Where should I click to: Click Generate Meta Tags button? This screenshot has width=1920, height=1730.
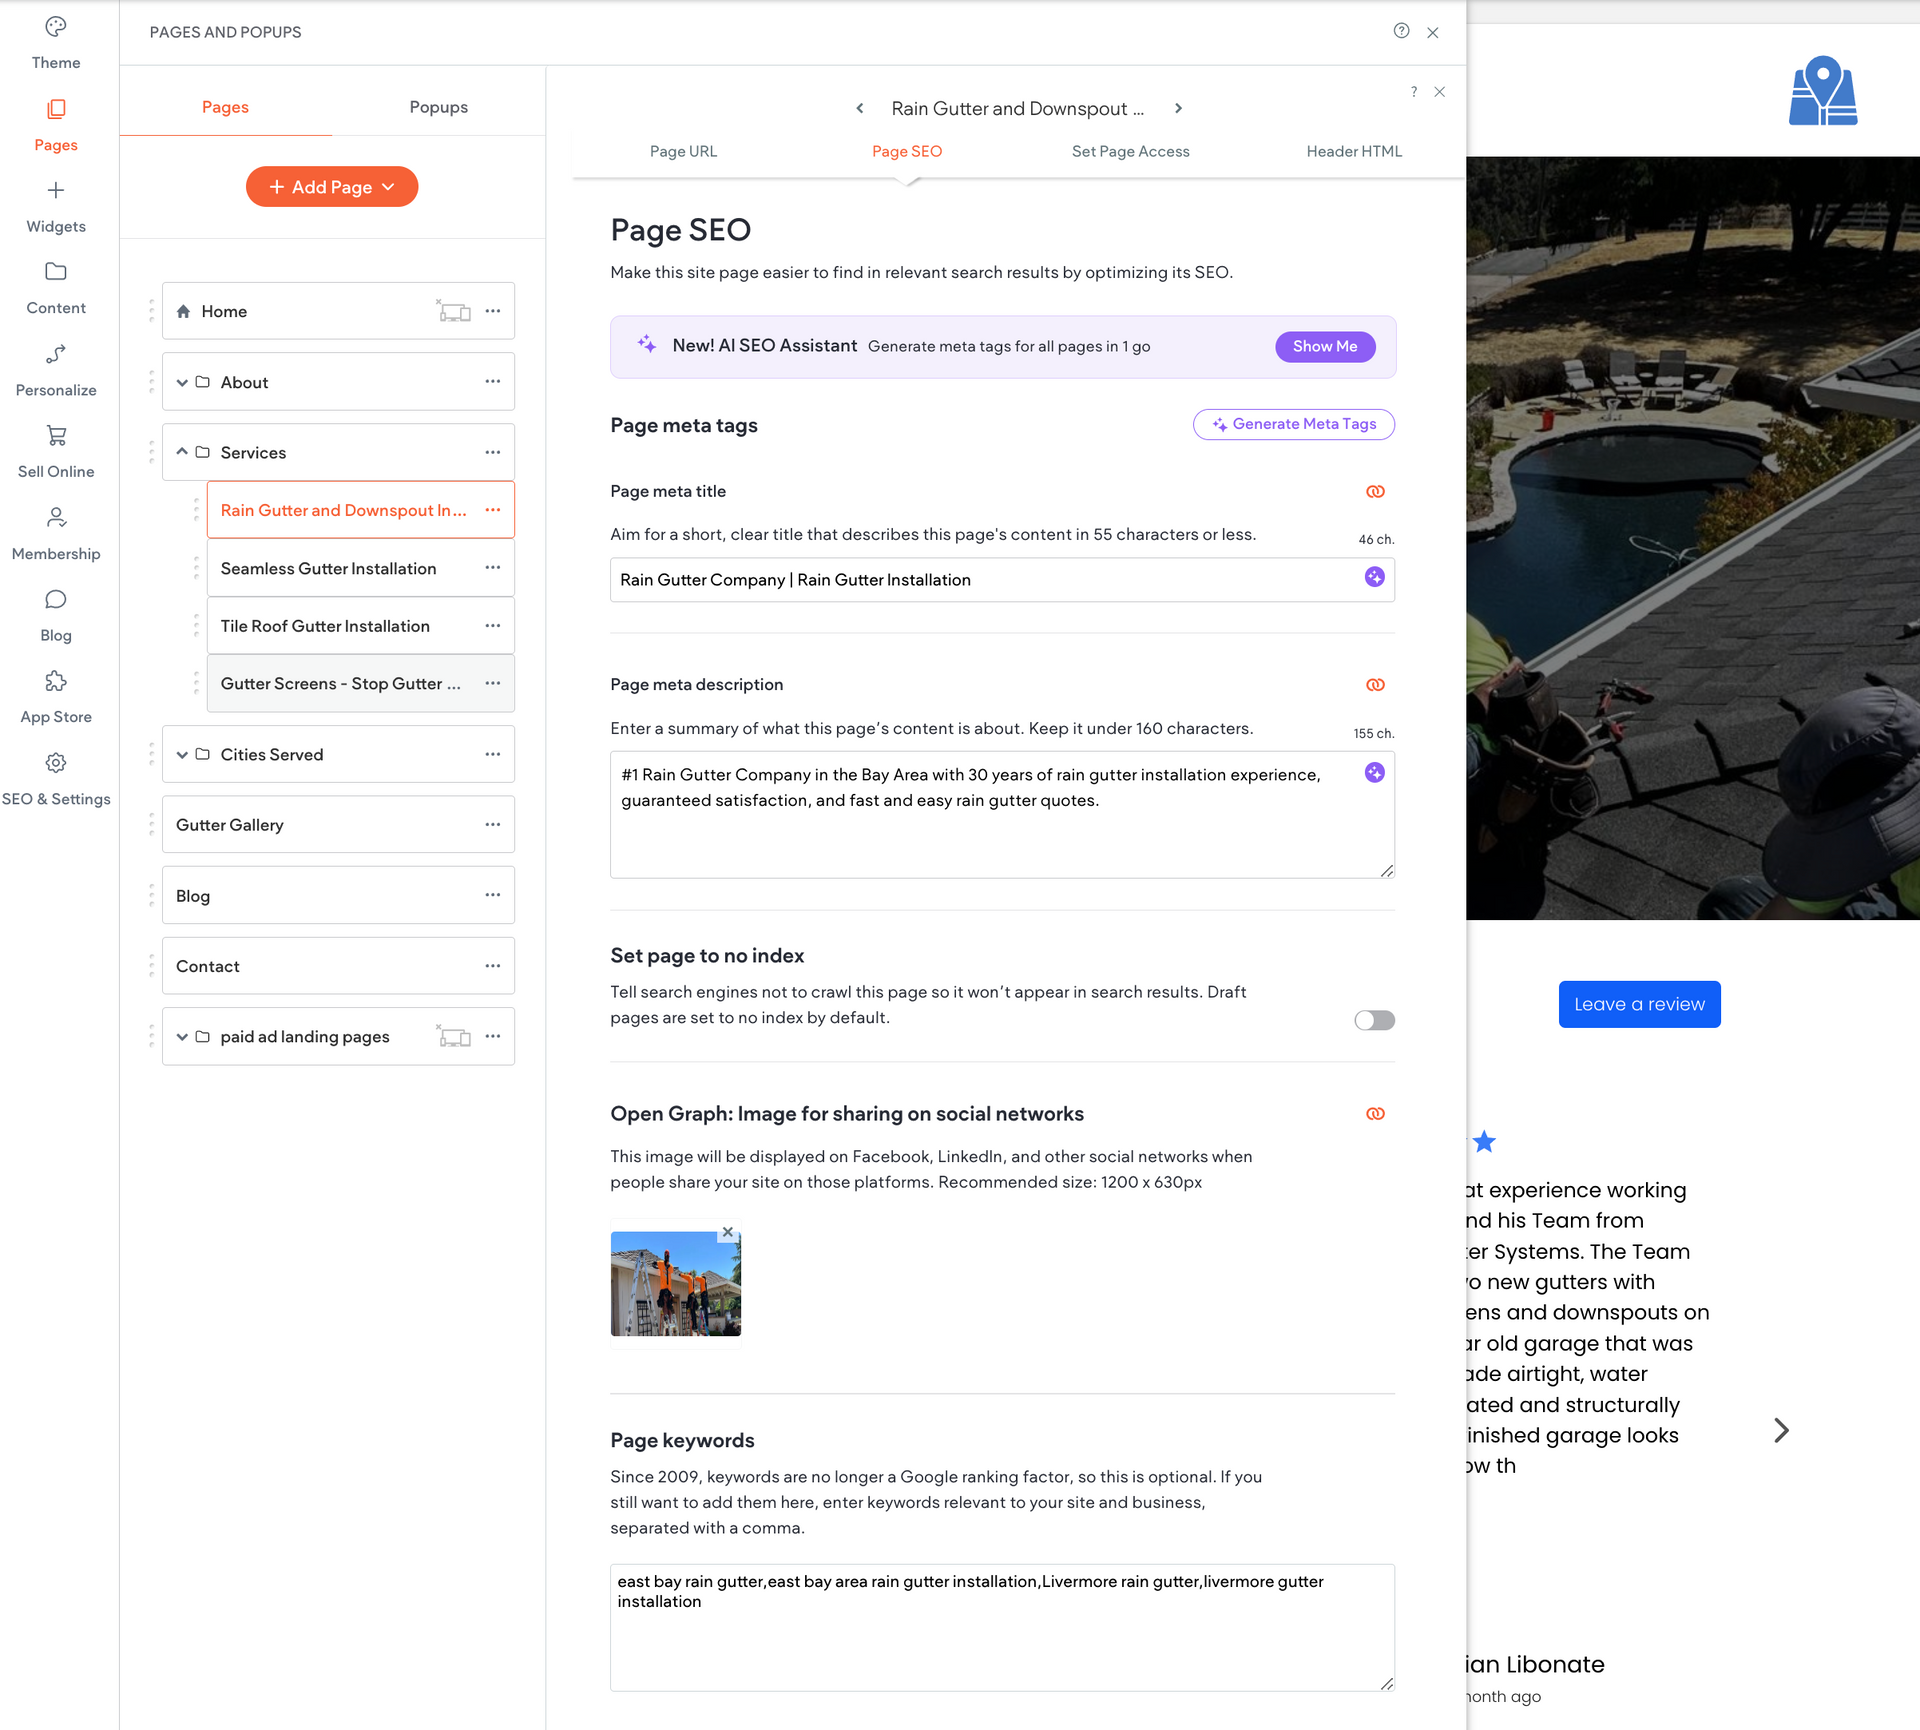[1294, 424]
